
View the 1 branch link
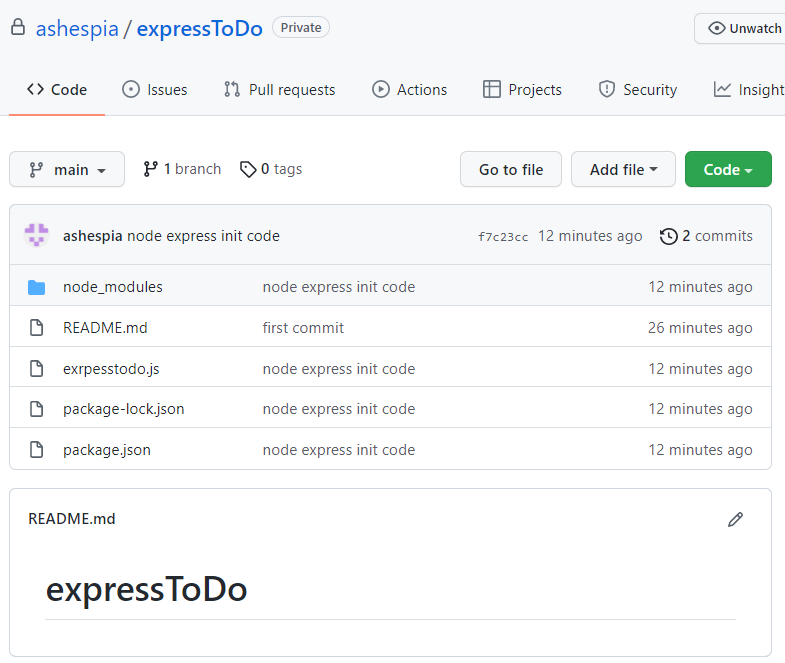(182, 169)
